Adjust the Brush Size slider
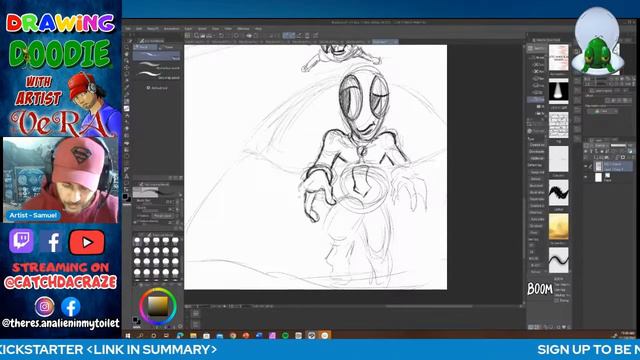 click(154, 201)
